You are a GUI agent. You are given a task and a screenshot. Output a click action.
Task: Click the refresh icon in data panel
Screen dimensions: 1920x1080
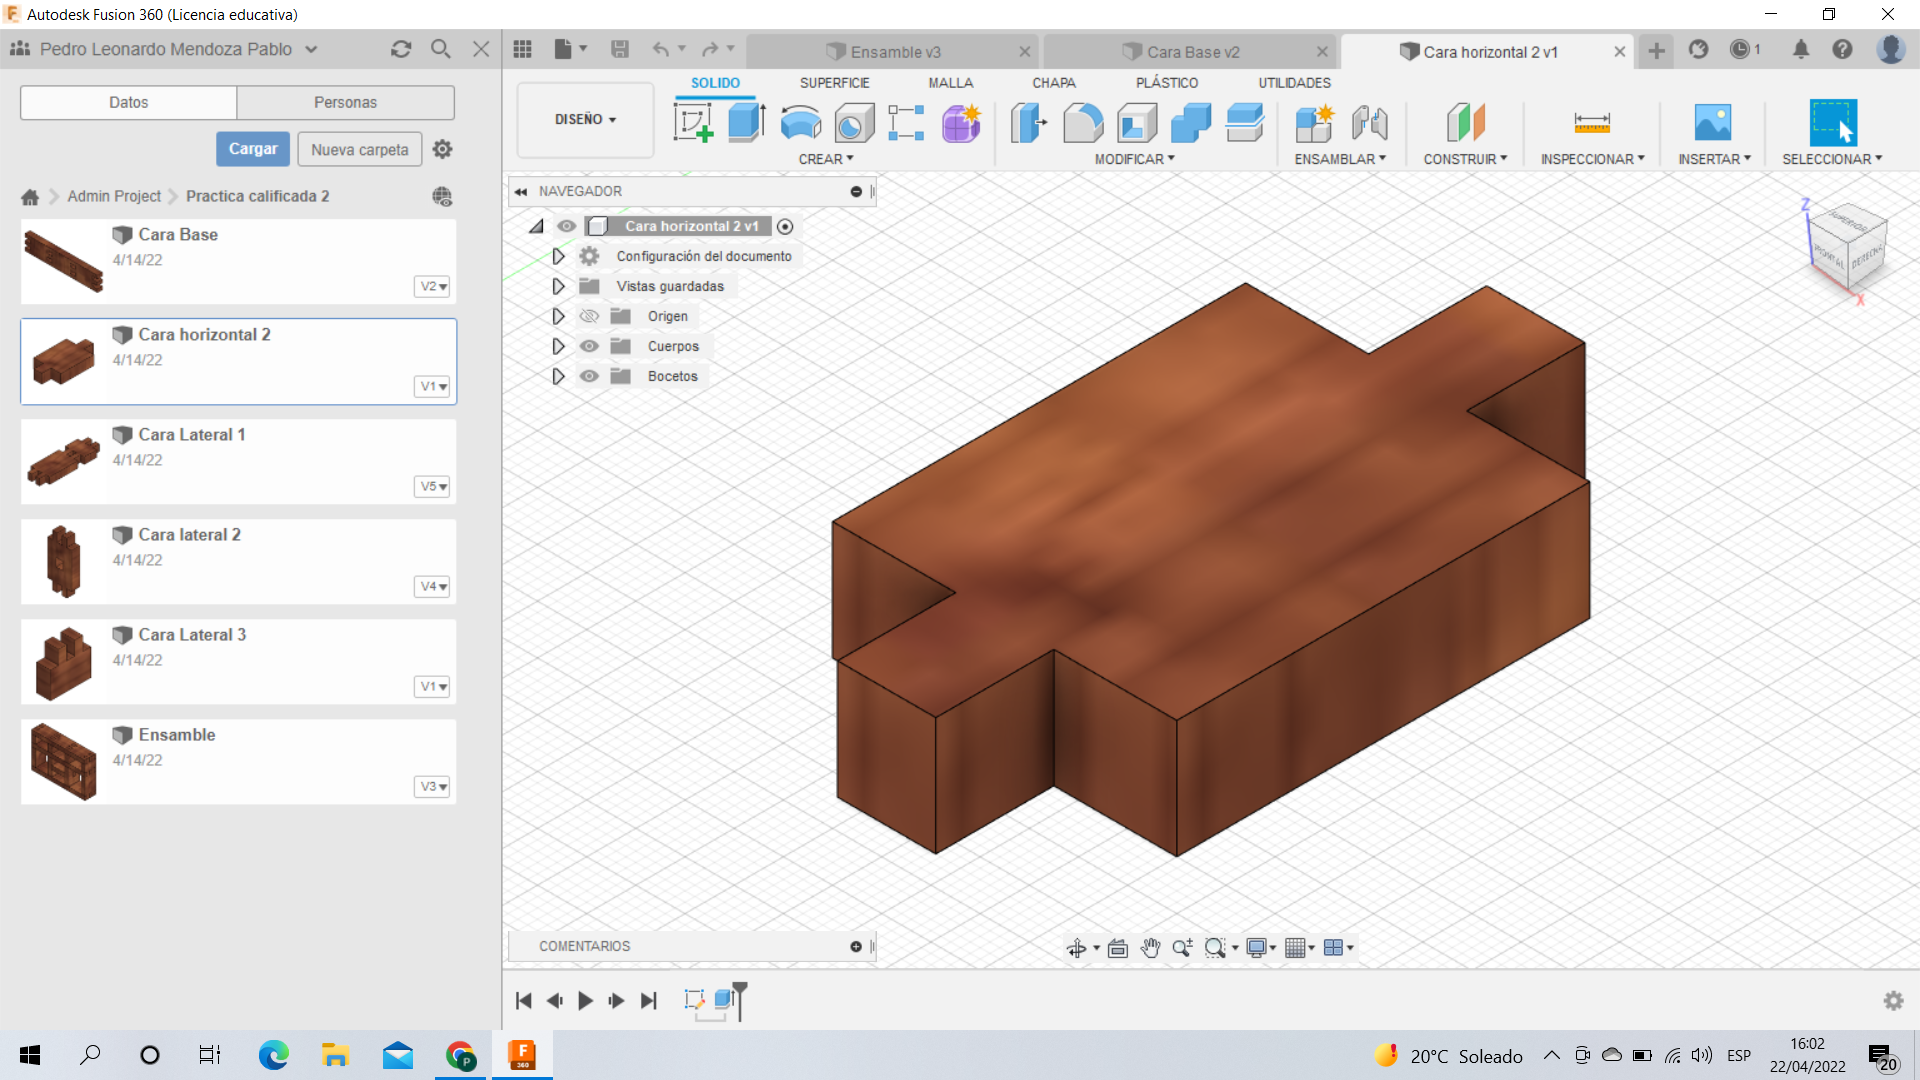point(401,49)
